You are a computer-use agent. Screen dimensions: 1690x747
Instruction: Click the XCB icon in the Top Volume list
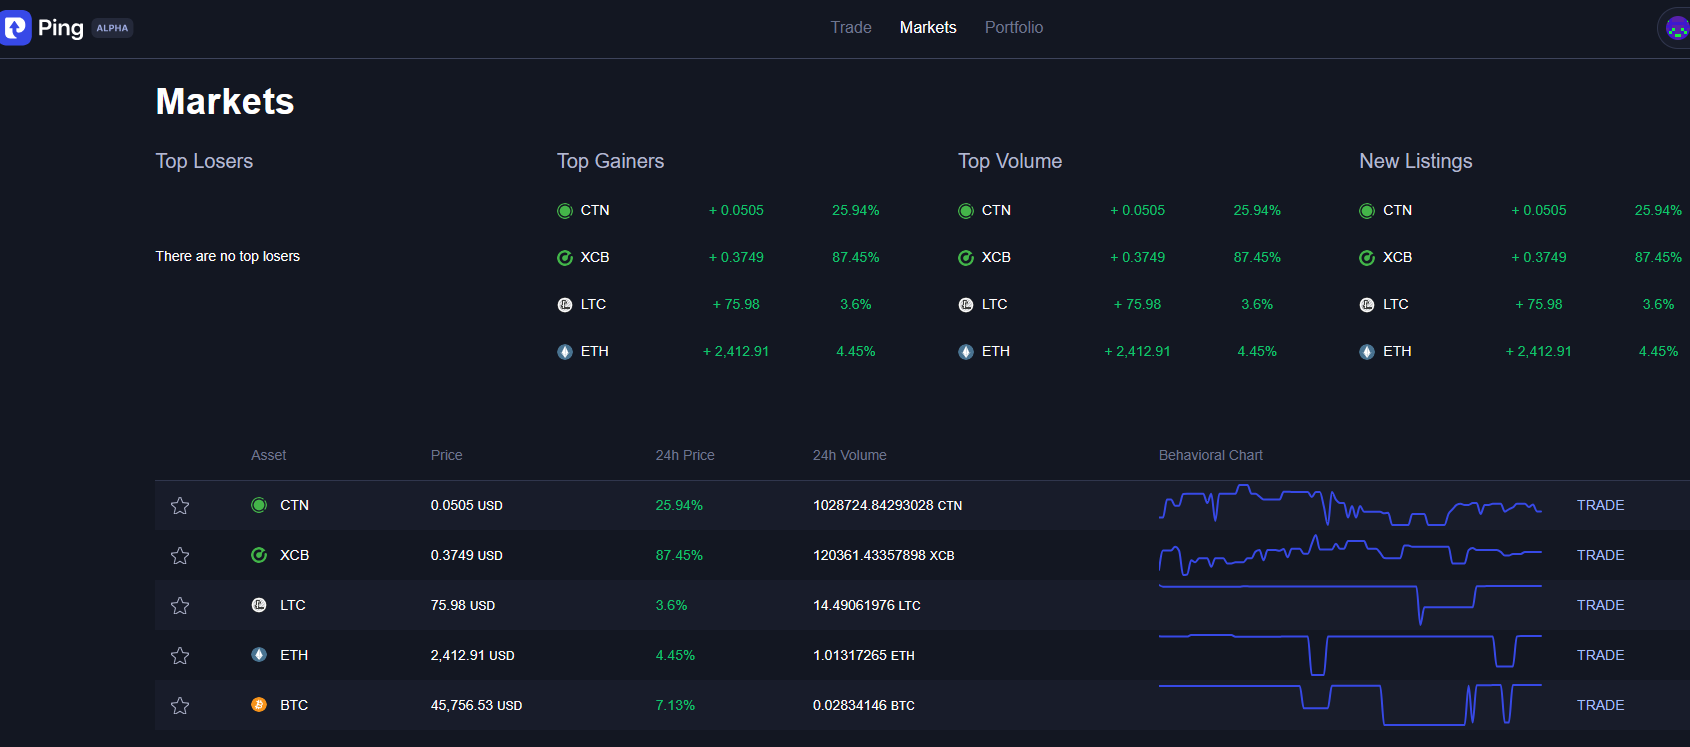pyautogui.click(x=966, y=258)
